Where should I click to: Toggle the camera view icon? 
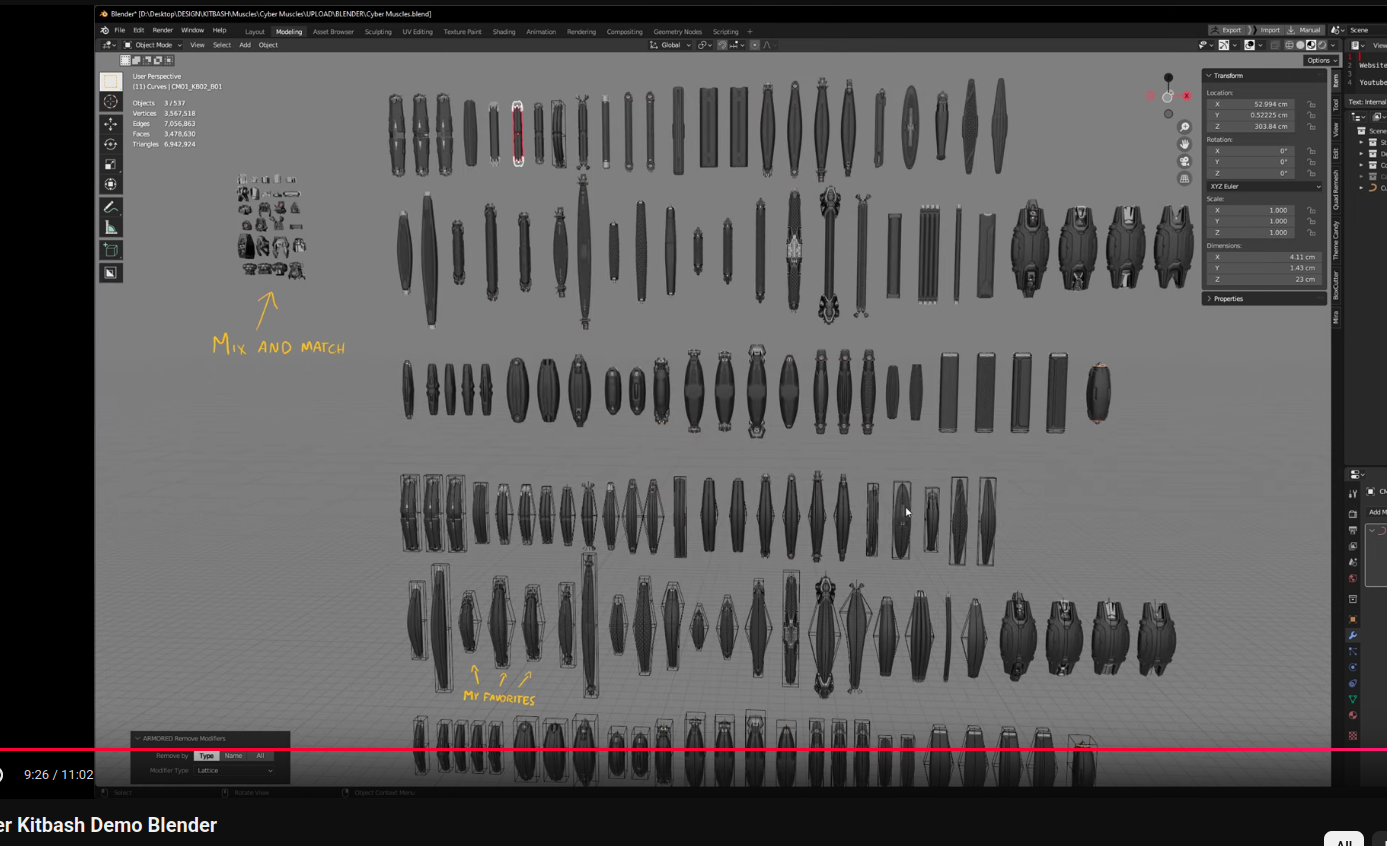(x=1184, y=161)
